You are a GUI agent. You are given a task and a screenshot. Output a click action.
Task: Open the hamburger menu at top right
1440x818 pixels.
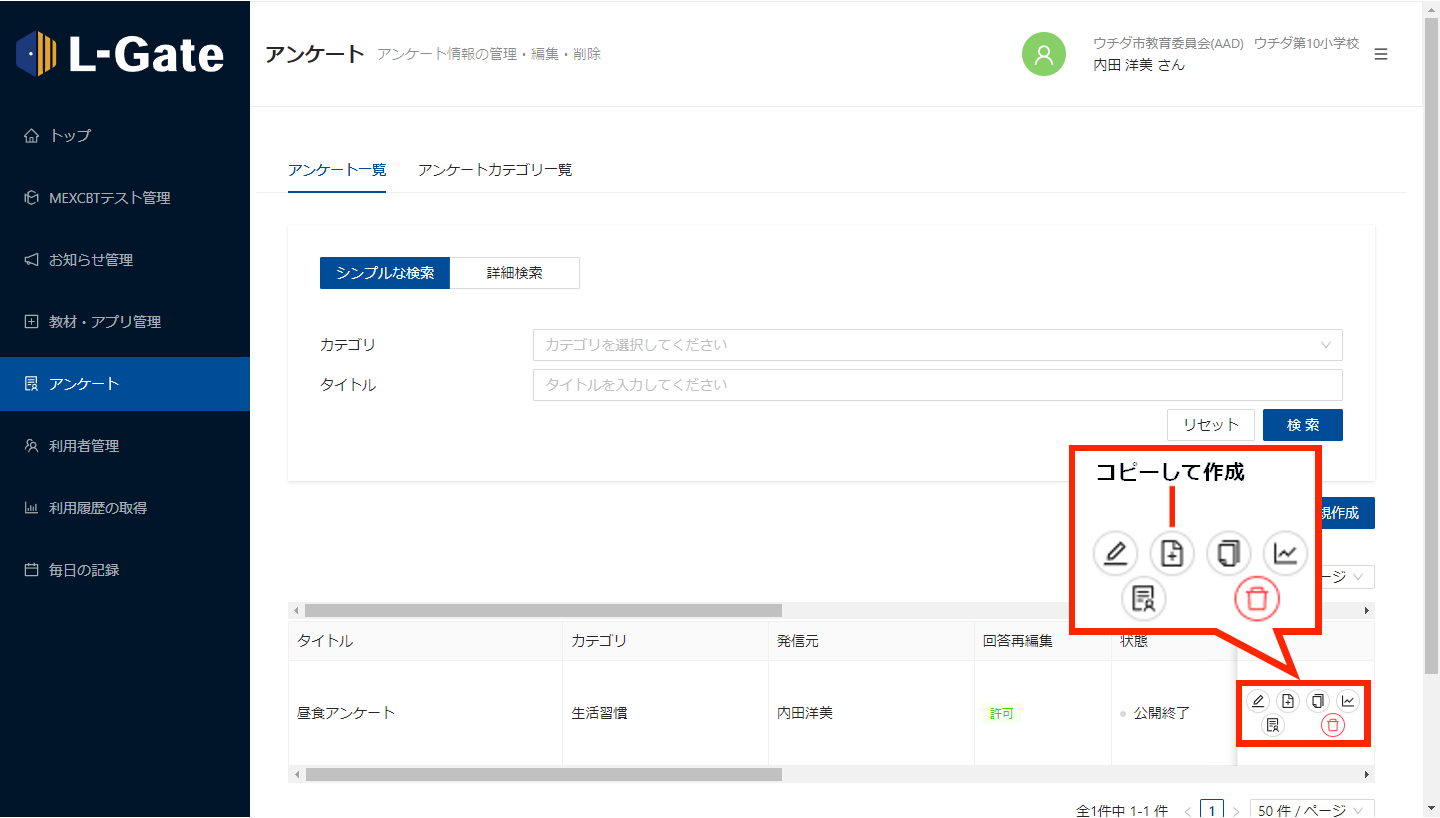click(x=1381, y=54)
